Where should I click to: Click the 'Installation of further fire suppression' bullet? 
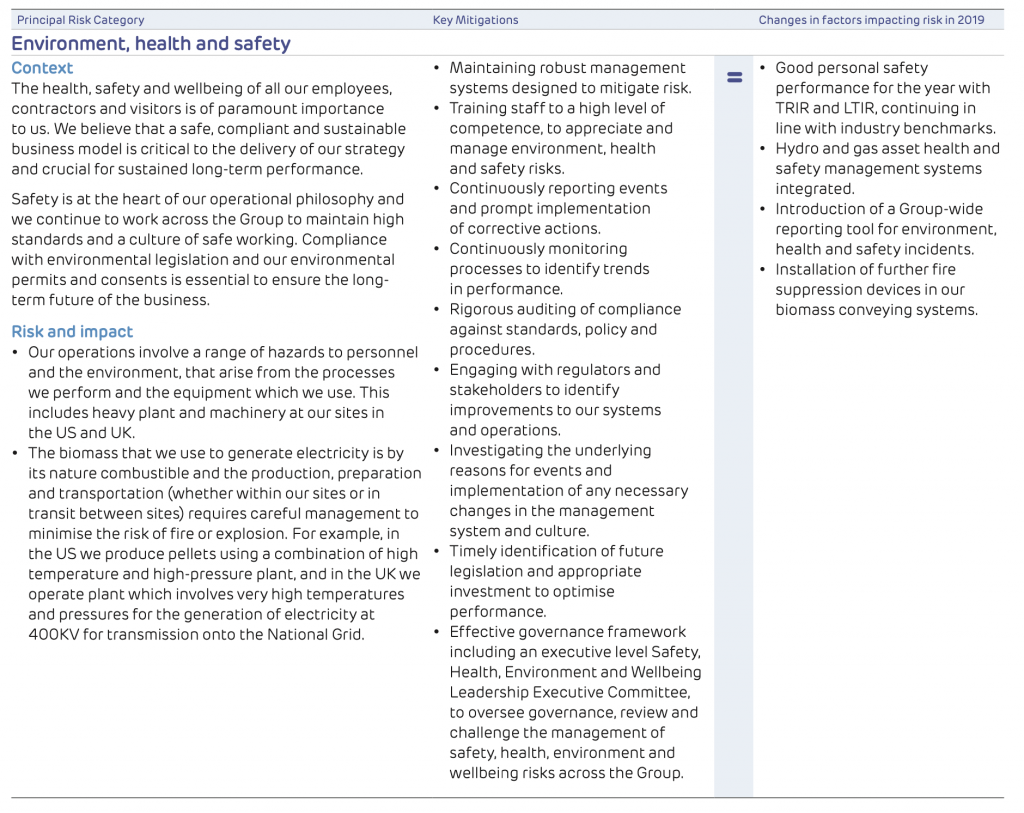pos(875,289)
